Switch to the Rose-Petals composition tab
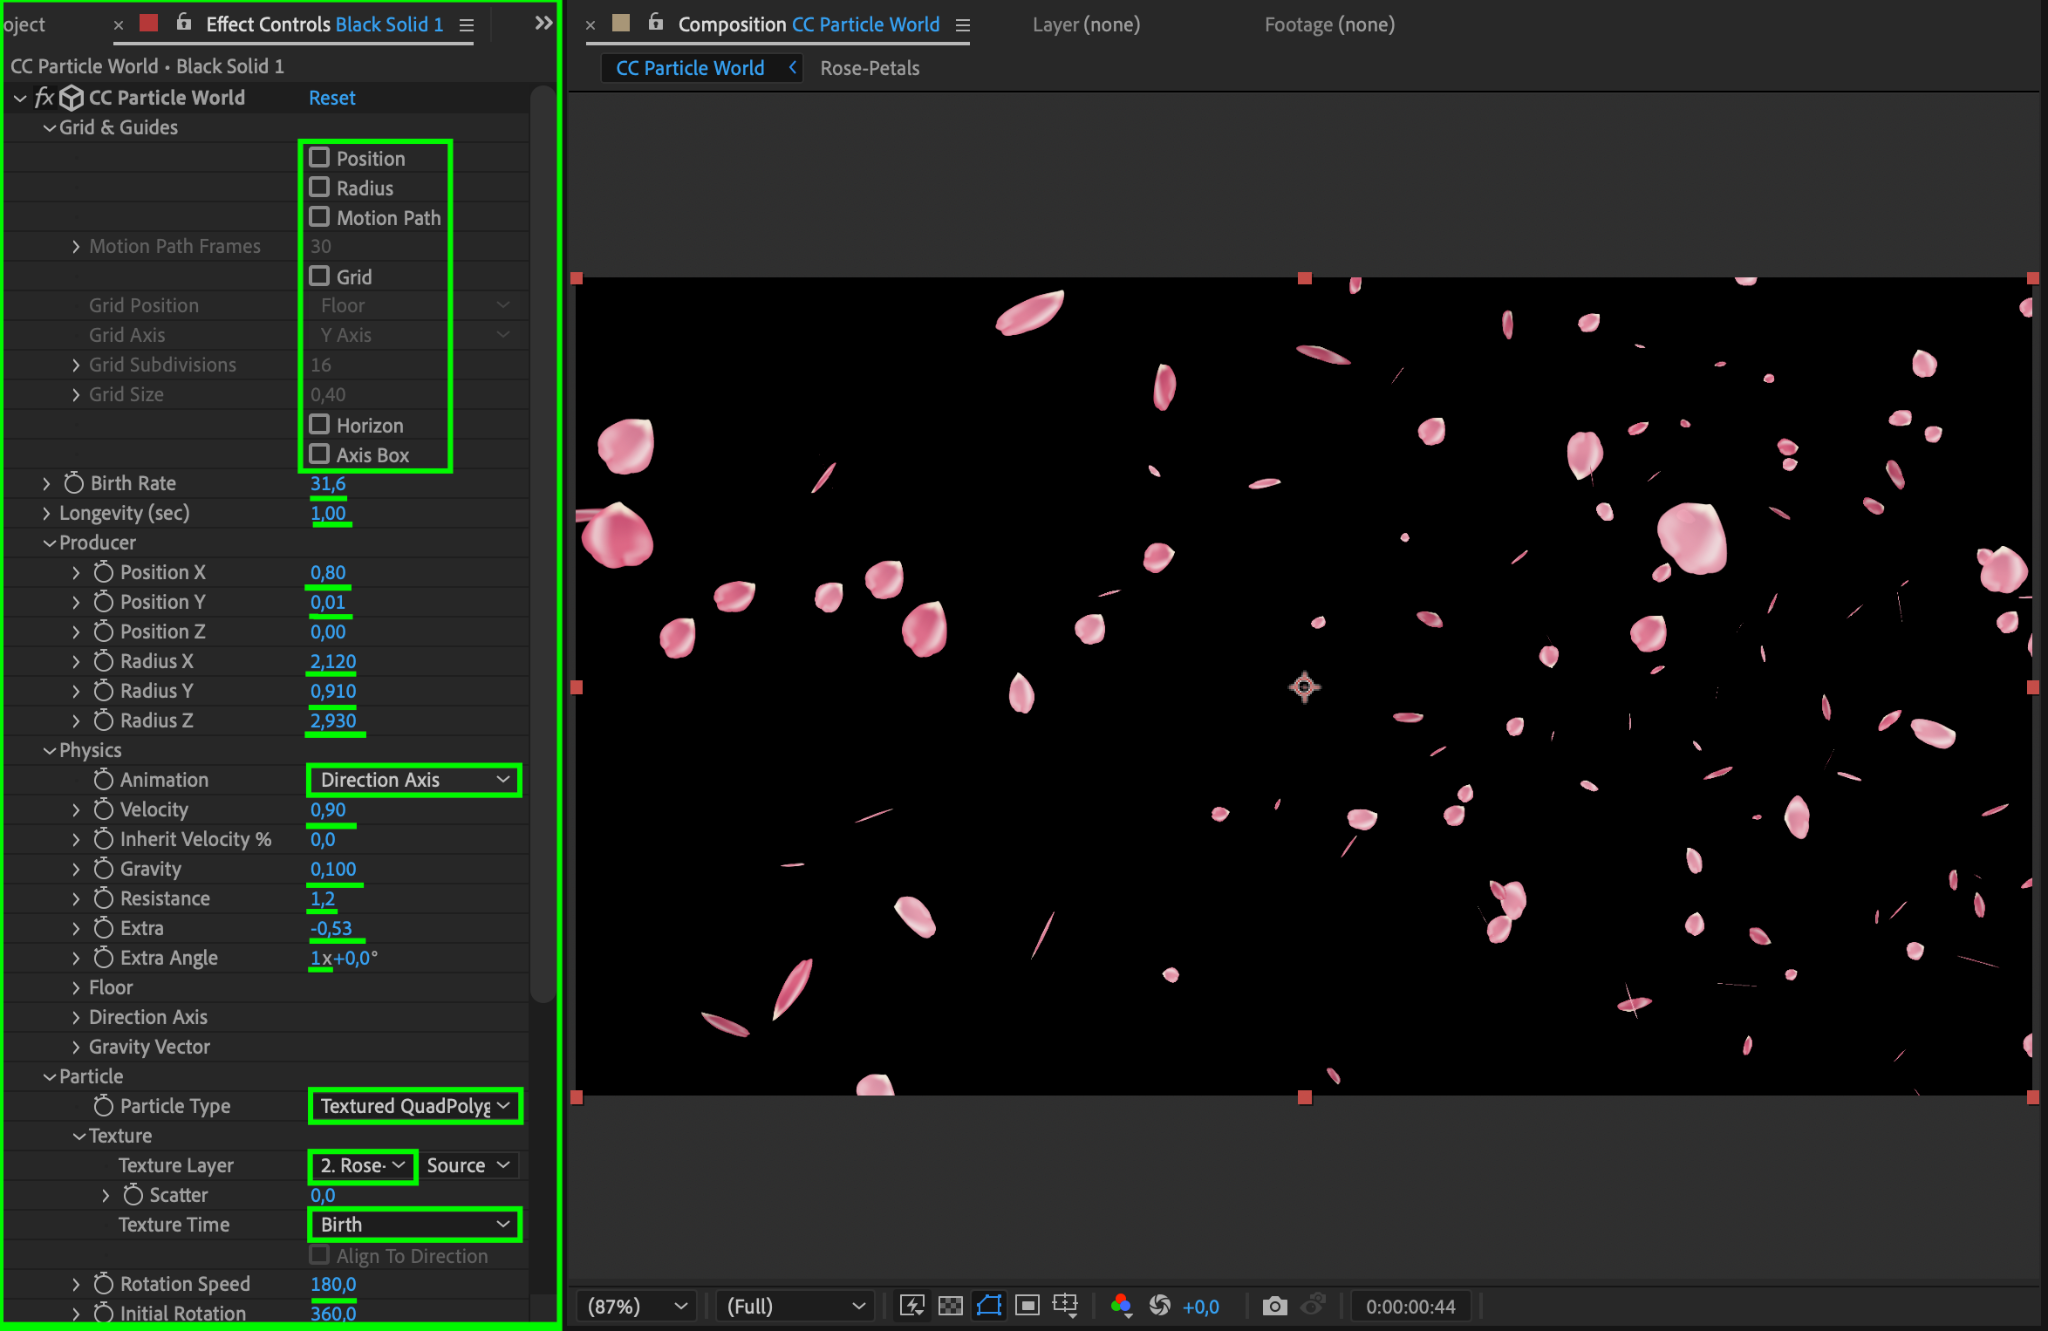The image size is (2048, 1331). (869, 68)
